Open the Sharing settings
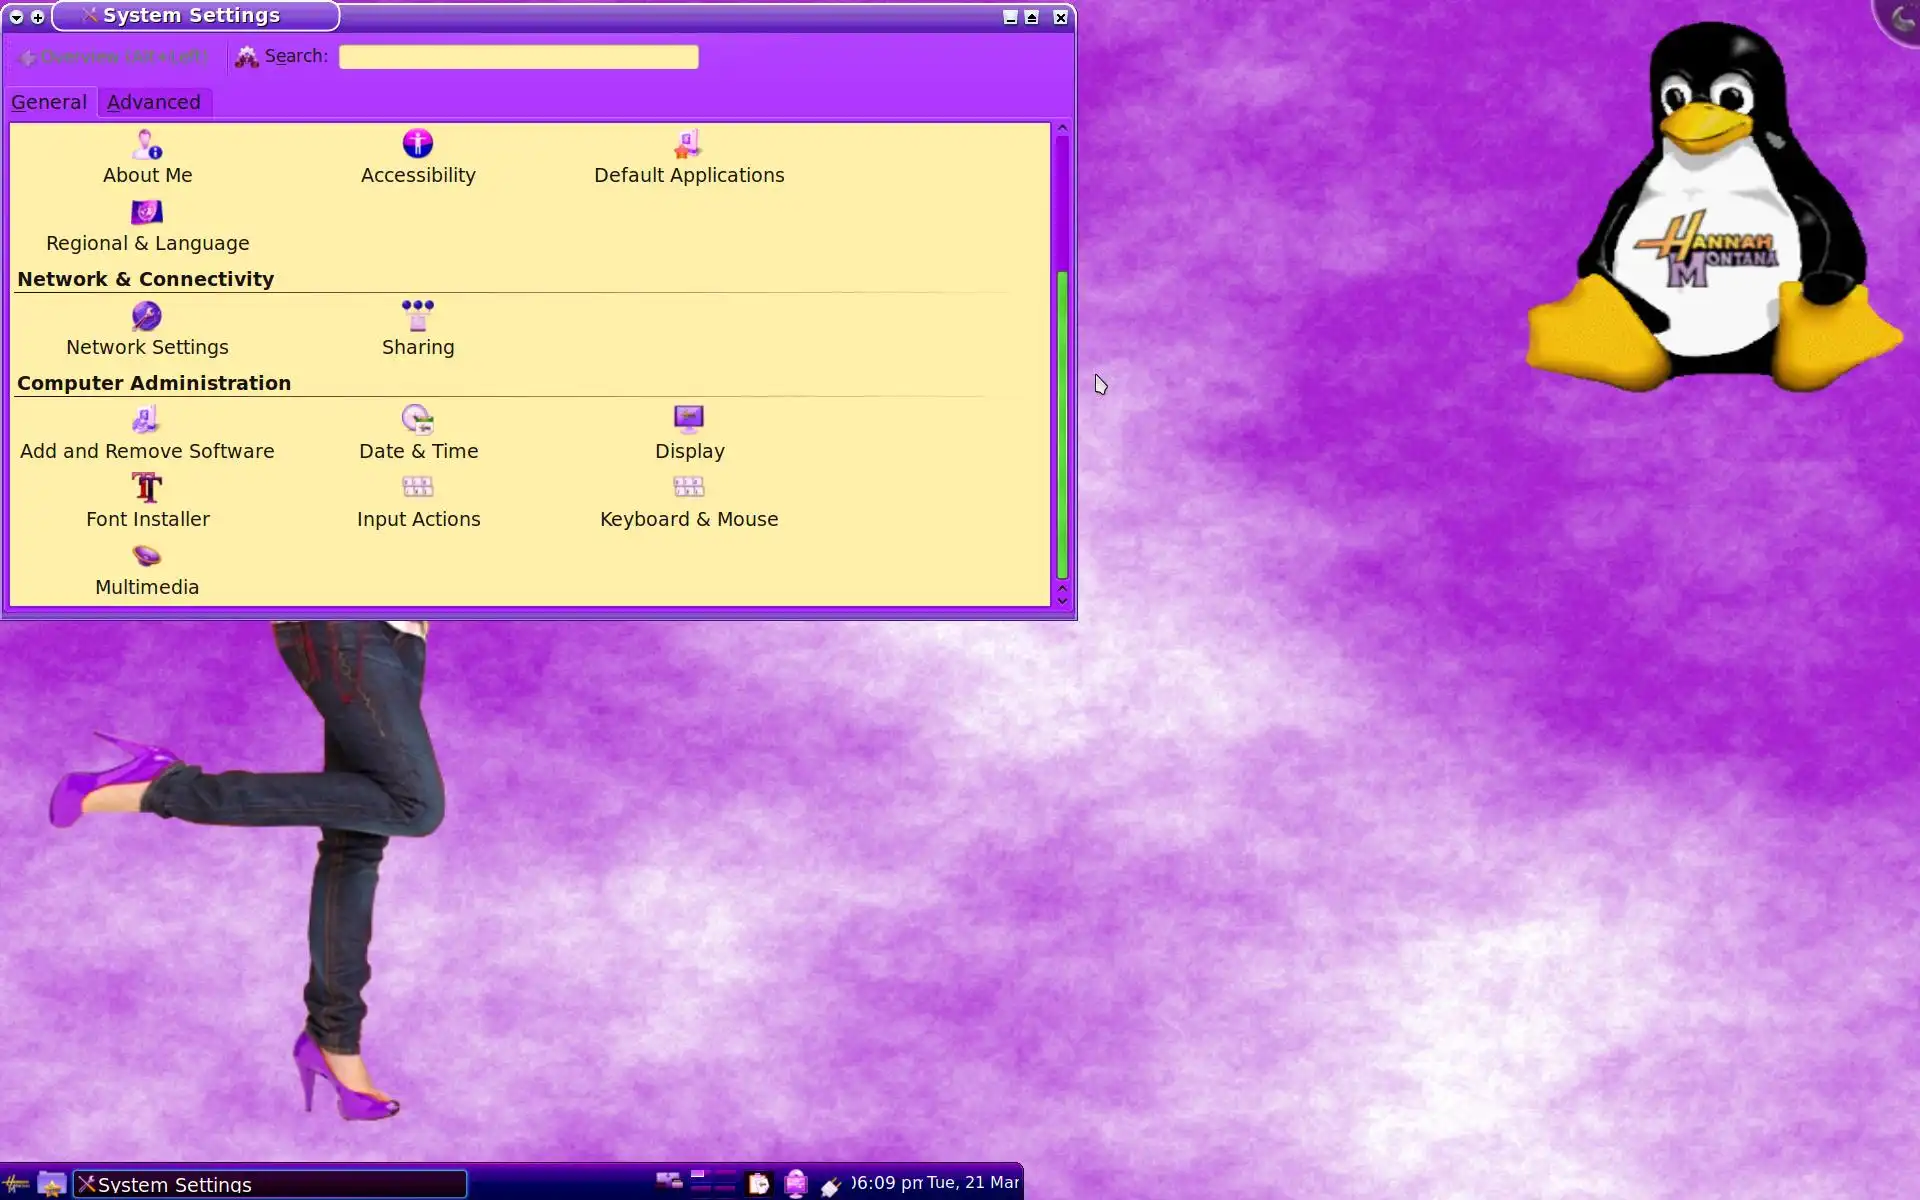The image size is (1920, 1200). tap(417, 331)
